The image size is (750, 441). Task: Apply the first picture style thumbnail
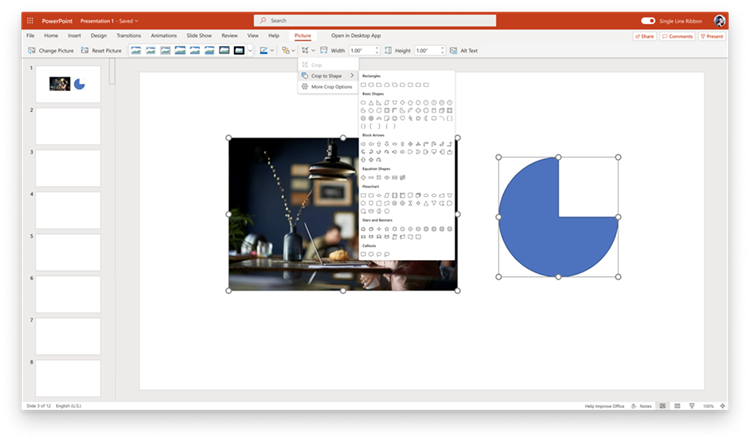136,50
